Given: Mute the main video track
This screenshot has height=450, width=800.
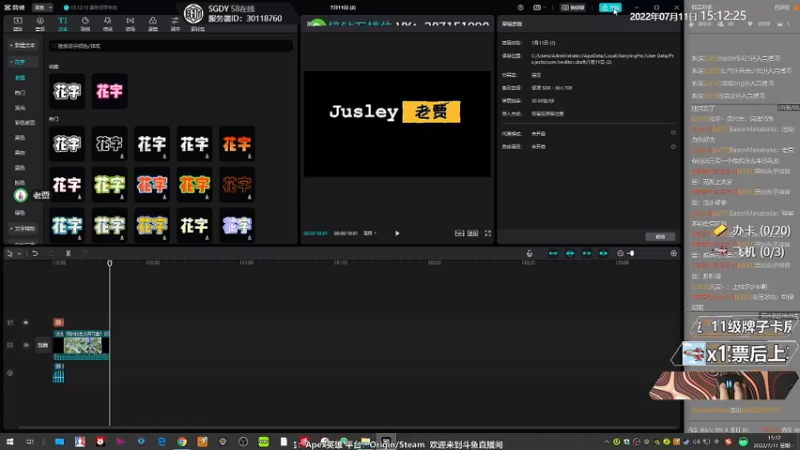Looking at the screenshot, I should [26, 345].
